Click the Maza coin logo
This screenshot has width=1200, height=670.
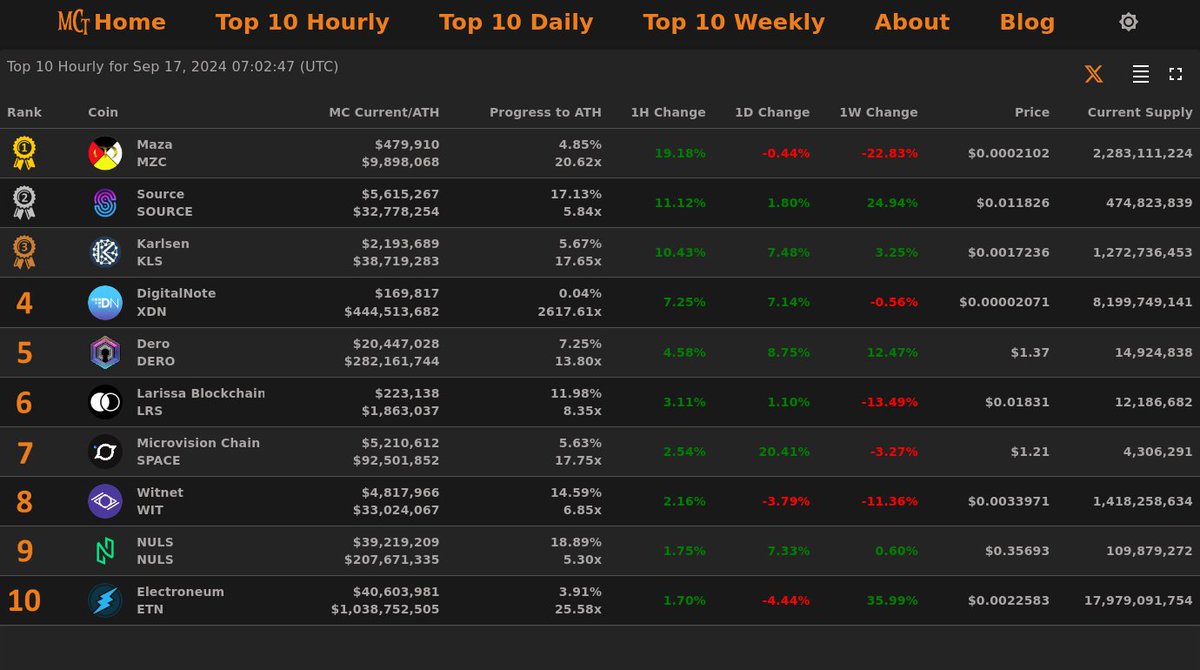point(105,153)
